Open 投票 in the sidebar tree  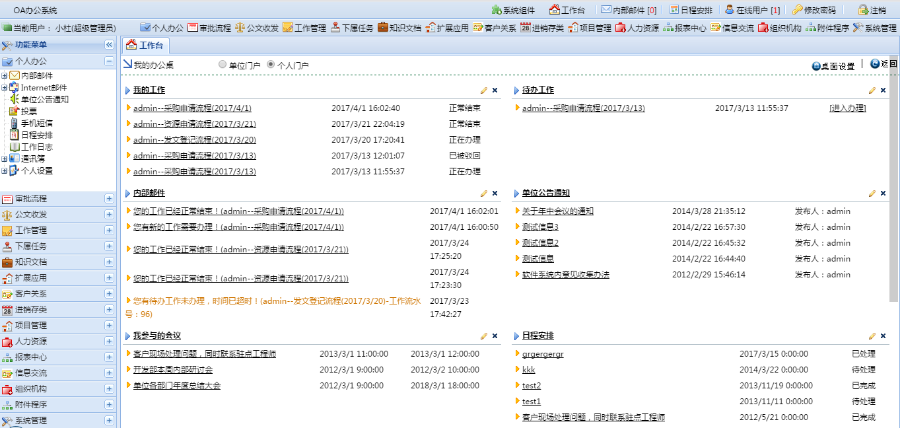[x=29, y=111]
